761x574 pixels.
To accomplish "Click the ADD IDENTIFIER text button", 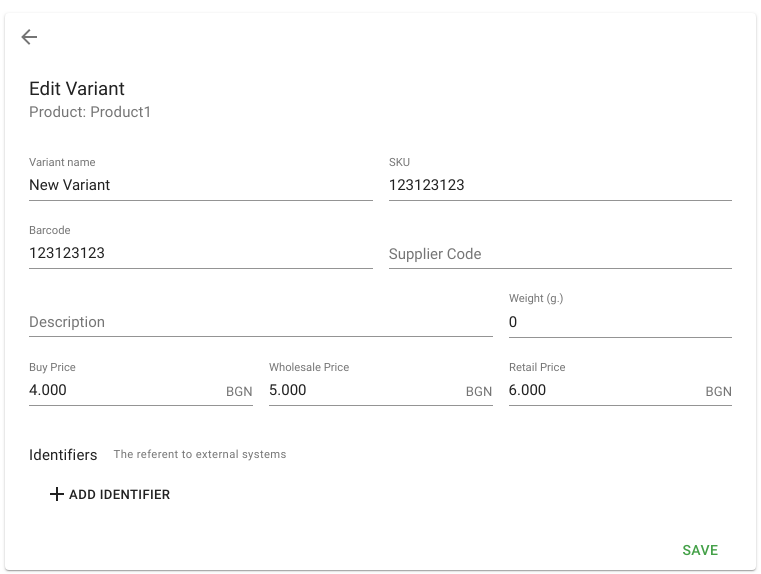I will pos(110,494).
